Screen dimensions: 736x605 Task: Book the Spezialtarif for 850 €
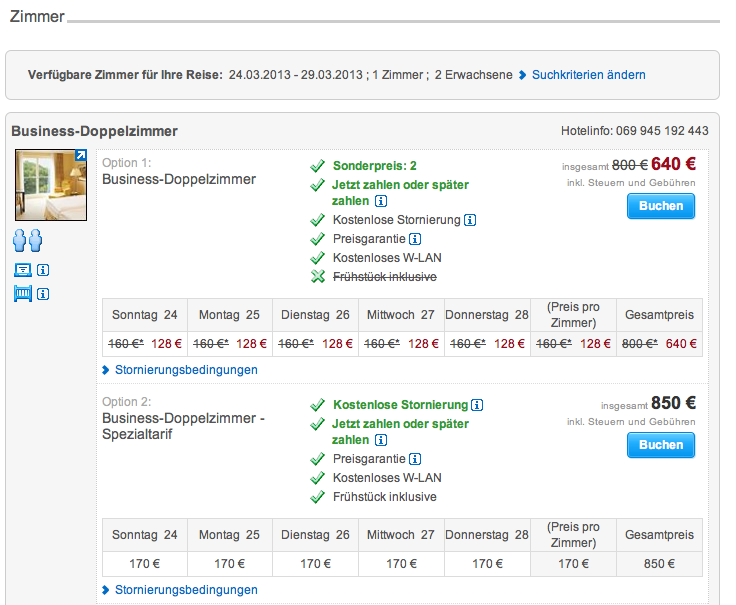(x=660, y=445)
